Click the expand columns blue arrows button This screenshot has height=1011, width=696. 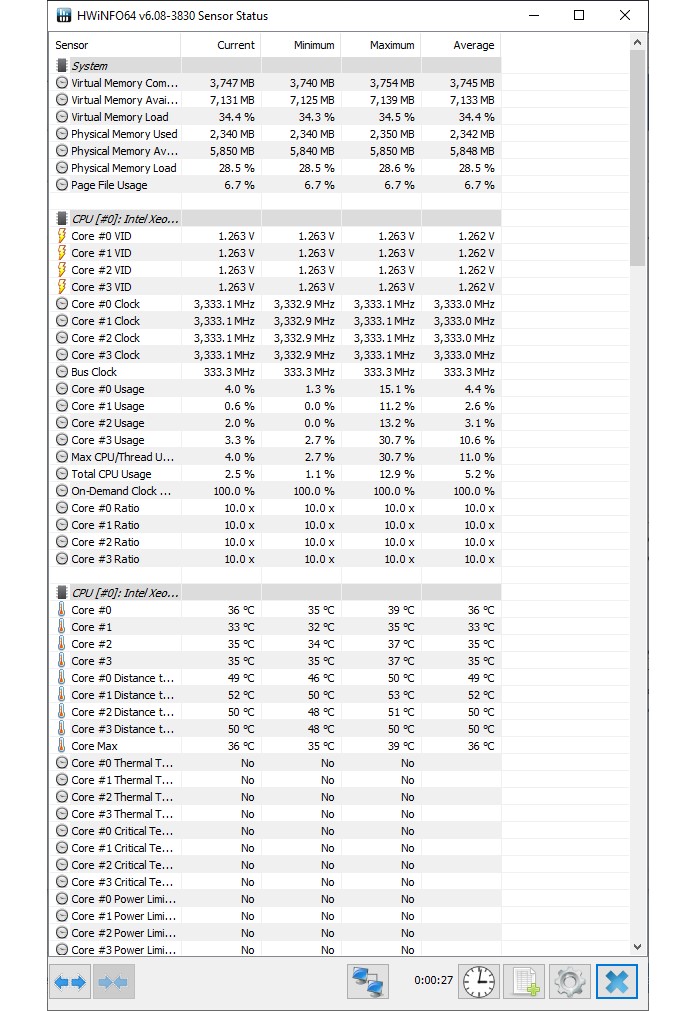pos(70,981)
